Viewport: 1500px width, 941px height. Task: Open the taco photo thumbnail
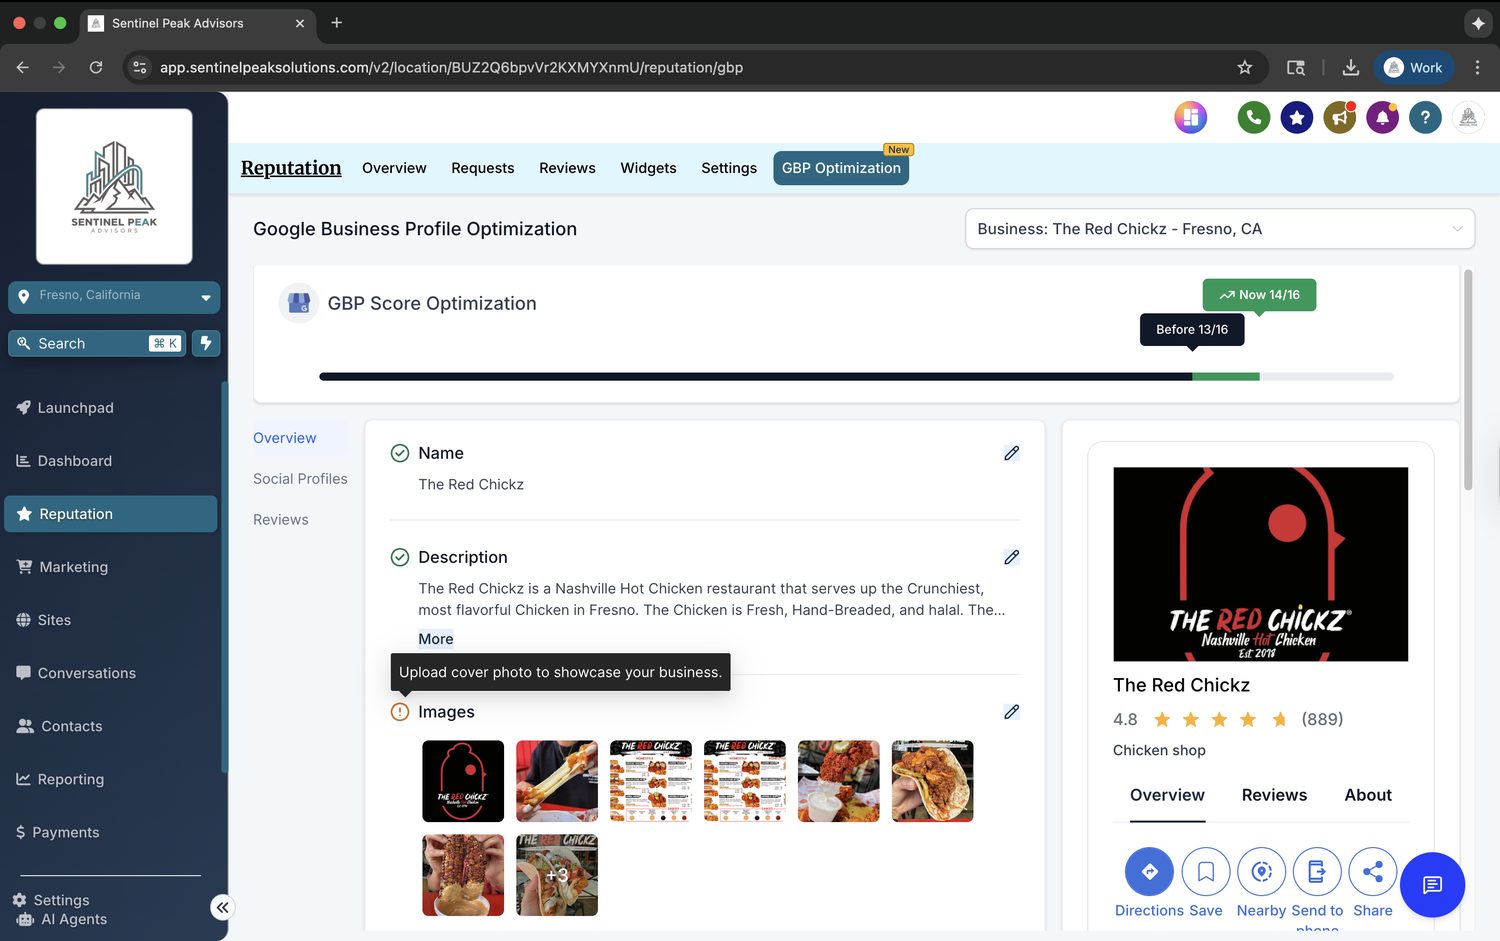pyautogui.click(x=932, y=781)
